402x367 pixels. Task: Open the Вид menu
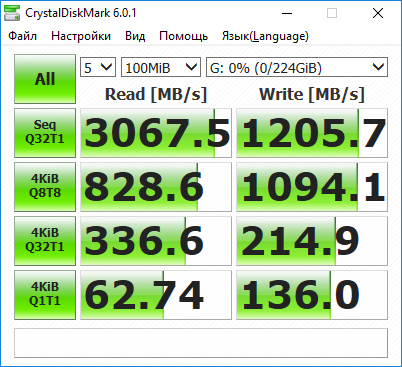coord(135,36)
